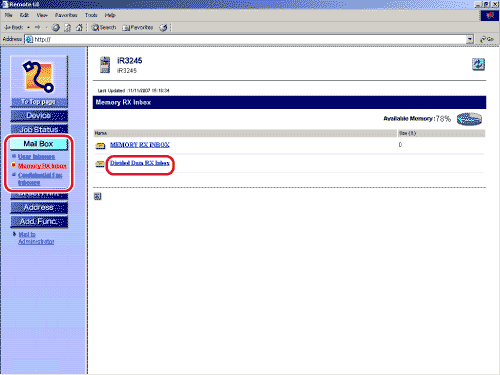
Task: Open the Tools menu
Action: (91, 15)
